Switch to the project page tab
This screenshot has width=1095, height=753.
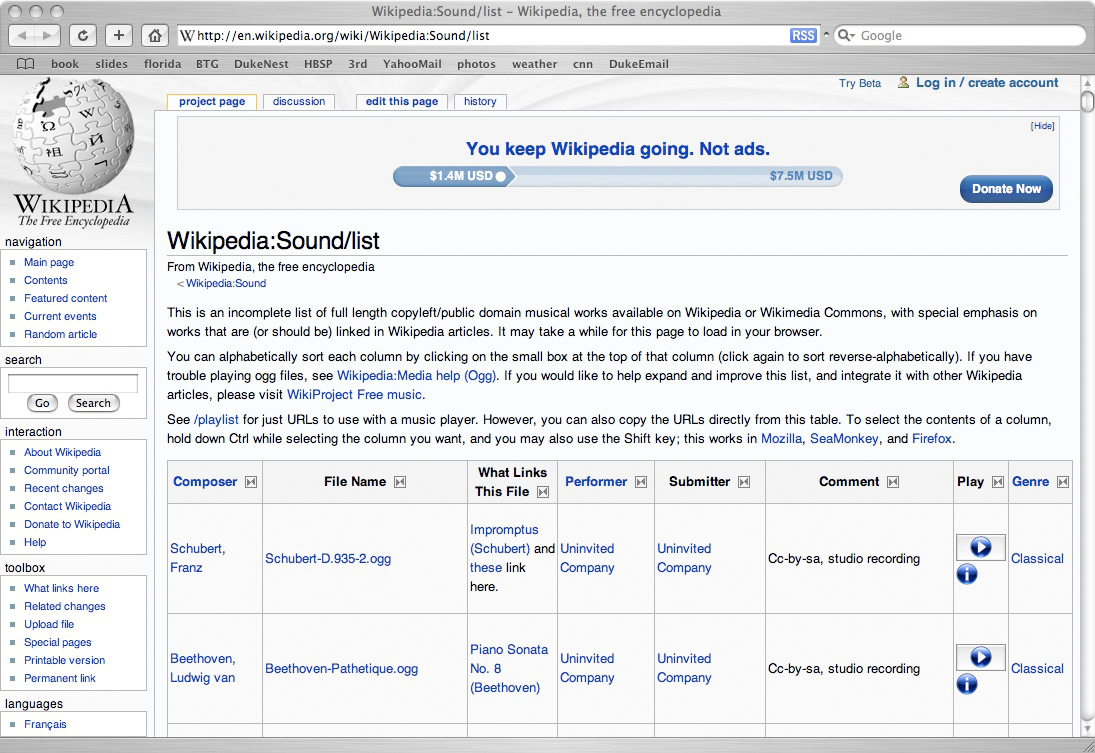[212, 101]
